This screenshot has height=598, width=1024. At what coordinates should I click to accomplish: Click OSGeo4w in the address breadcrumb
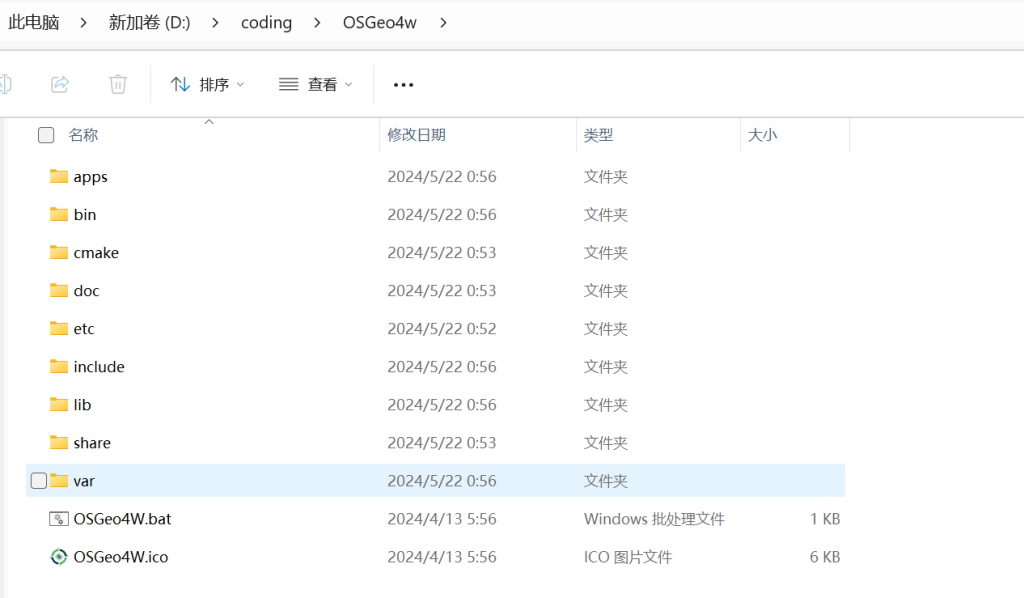pyautogui.click(x=379, y=23)
